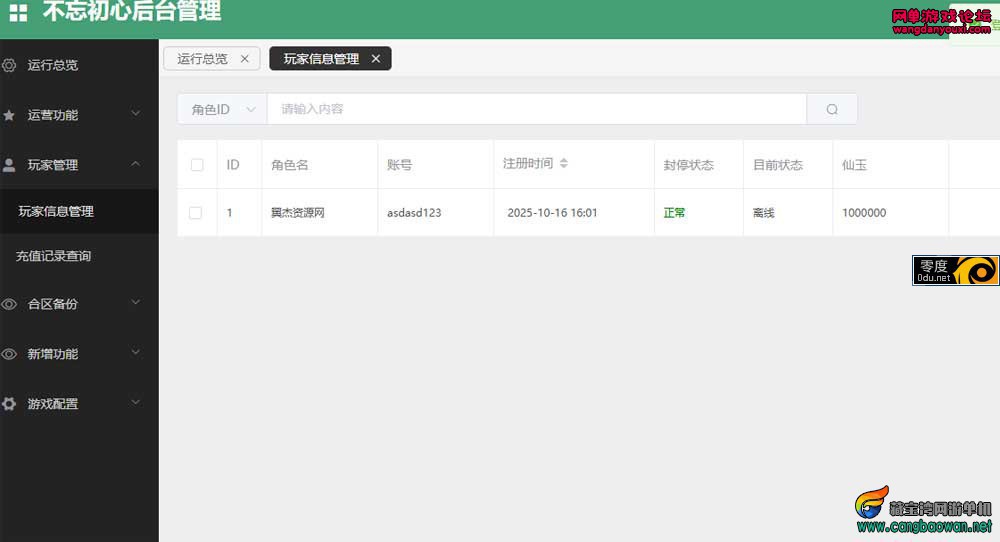The width and height of the screenshot is (1000, 542).
Task: Click the 游戏配置 sidebar menu label
Action: click(x=53, y=404)
